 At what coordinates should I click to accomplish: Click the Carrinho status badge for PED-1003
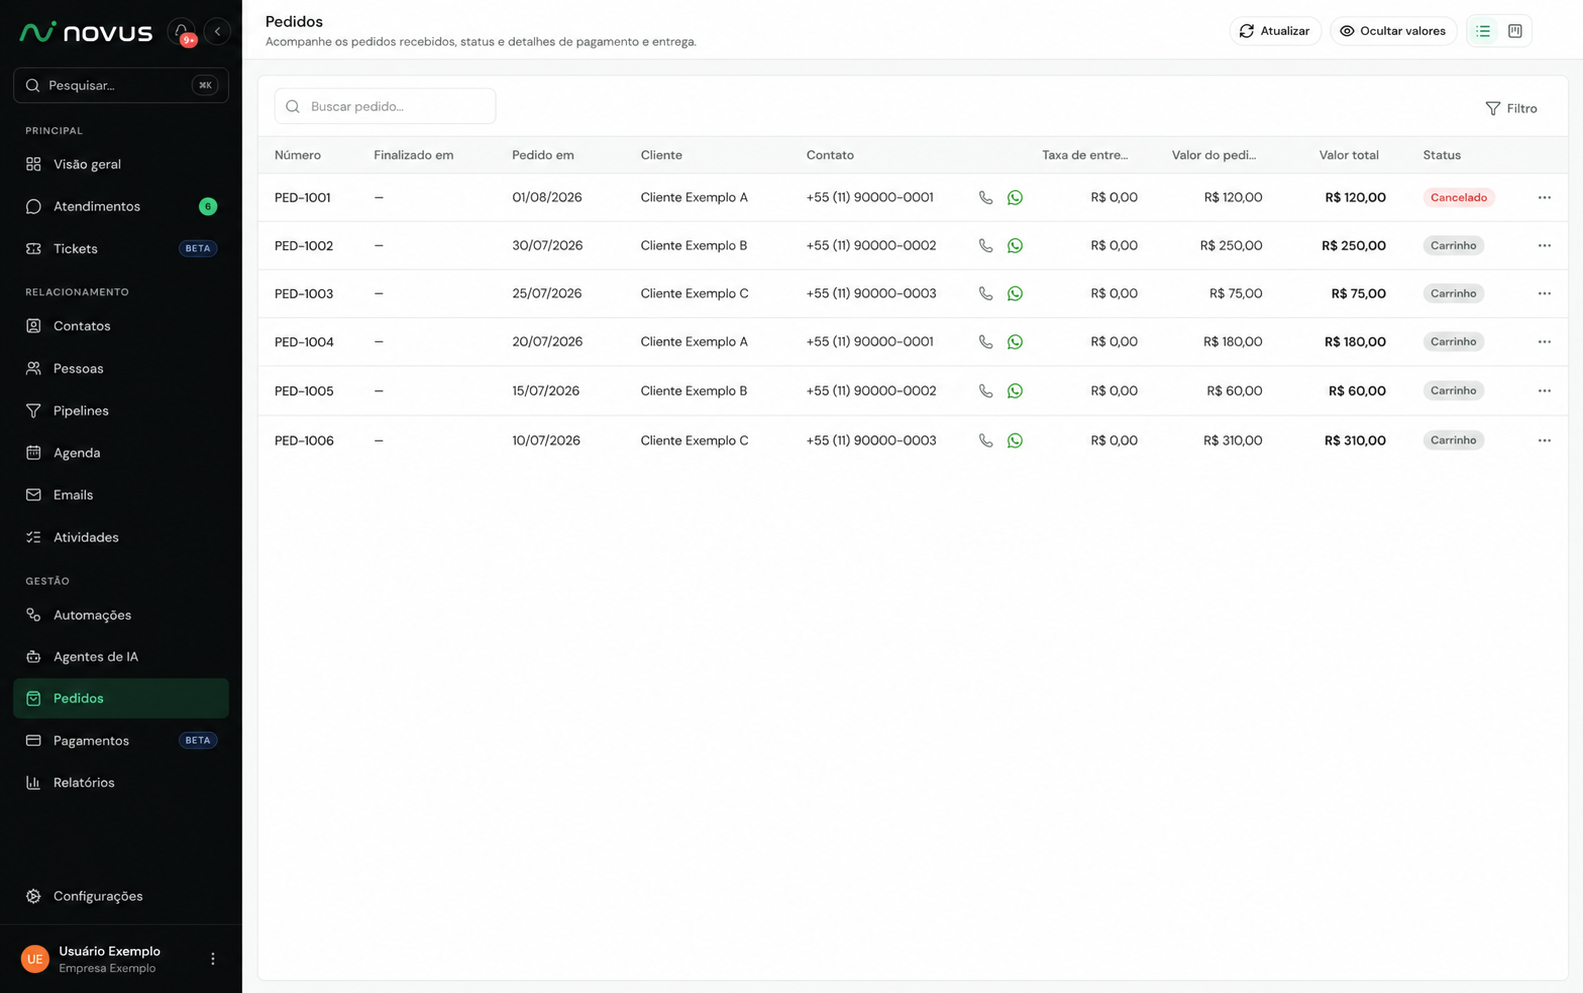point(1453,294)
